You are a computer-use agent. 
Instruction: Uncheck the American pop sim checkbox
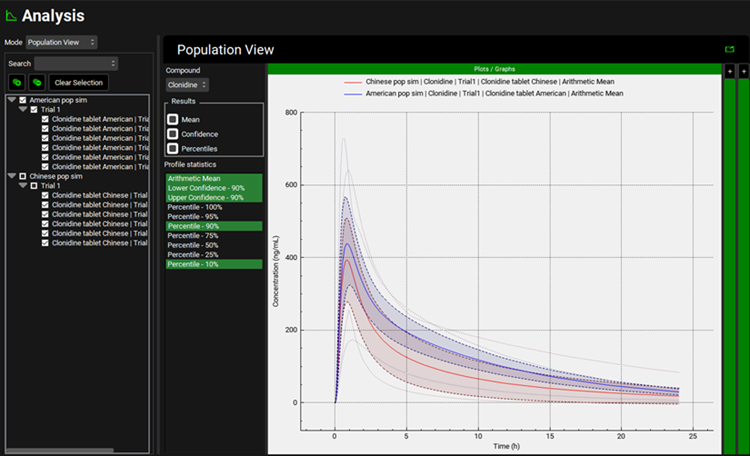point(22,100)
